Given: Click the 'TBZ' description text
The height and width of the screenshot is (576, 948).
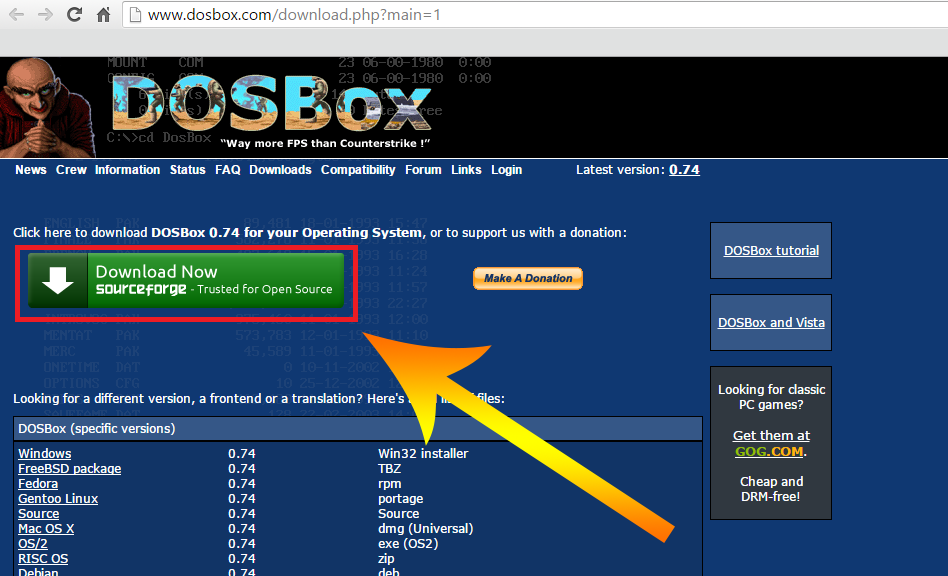Looking at the screenshot, I should (389, 468).
